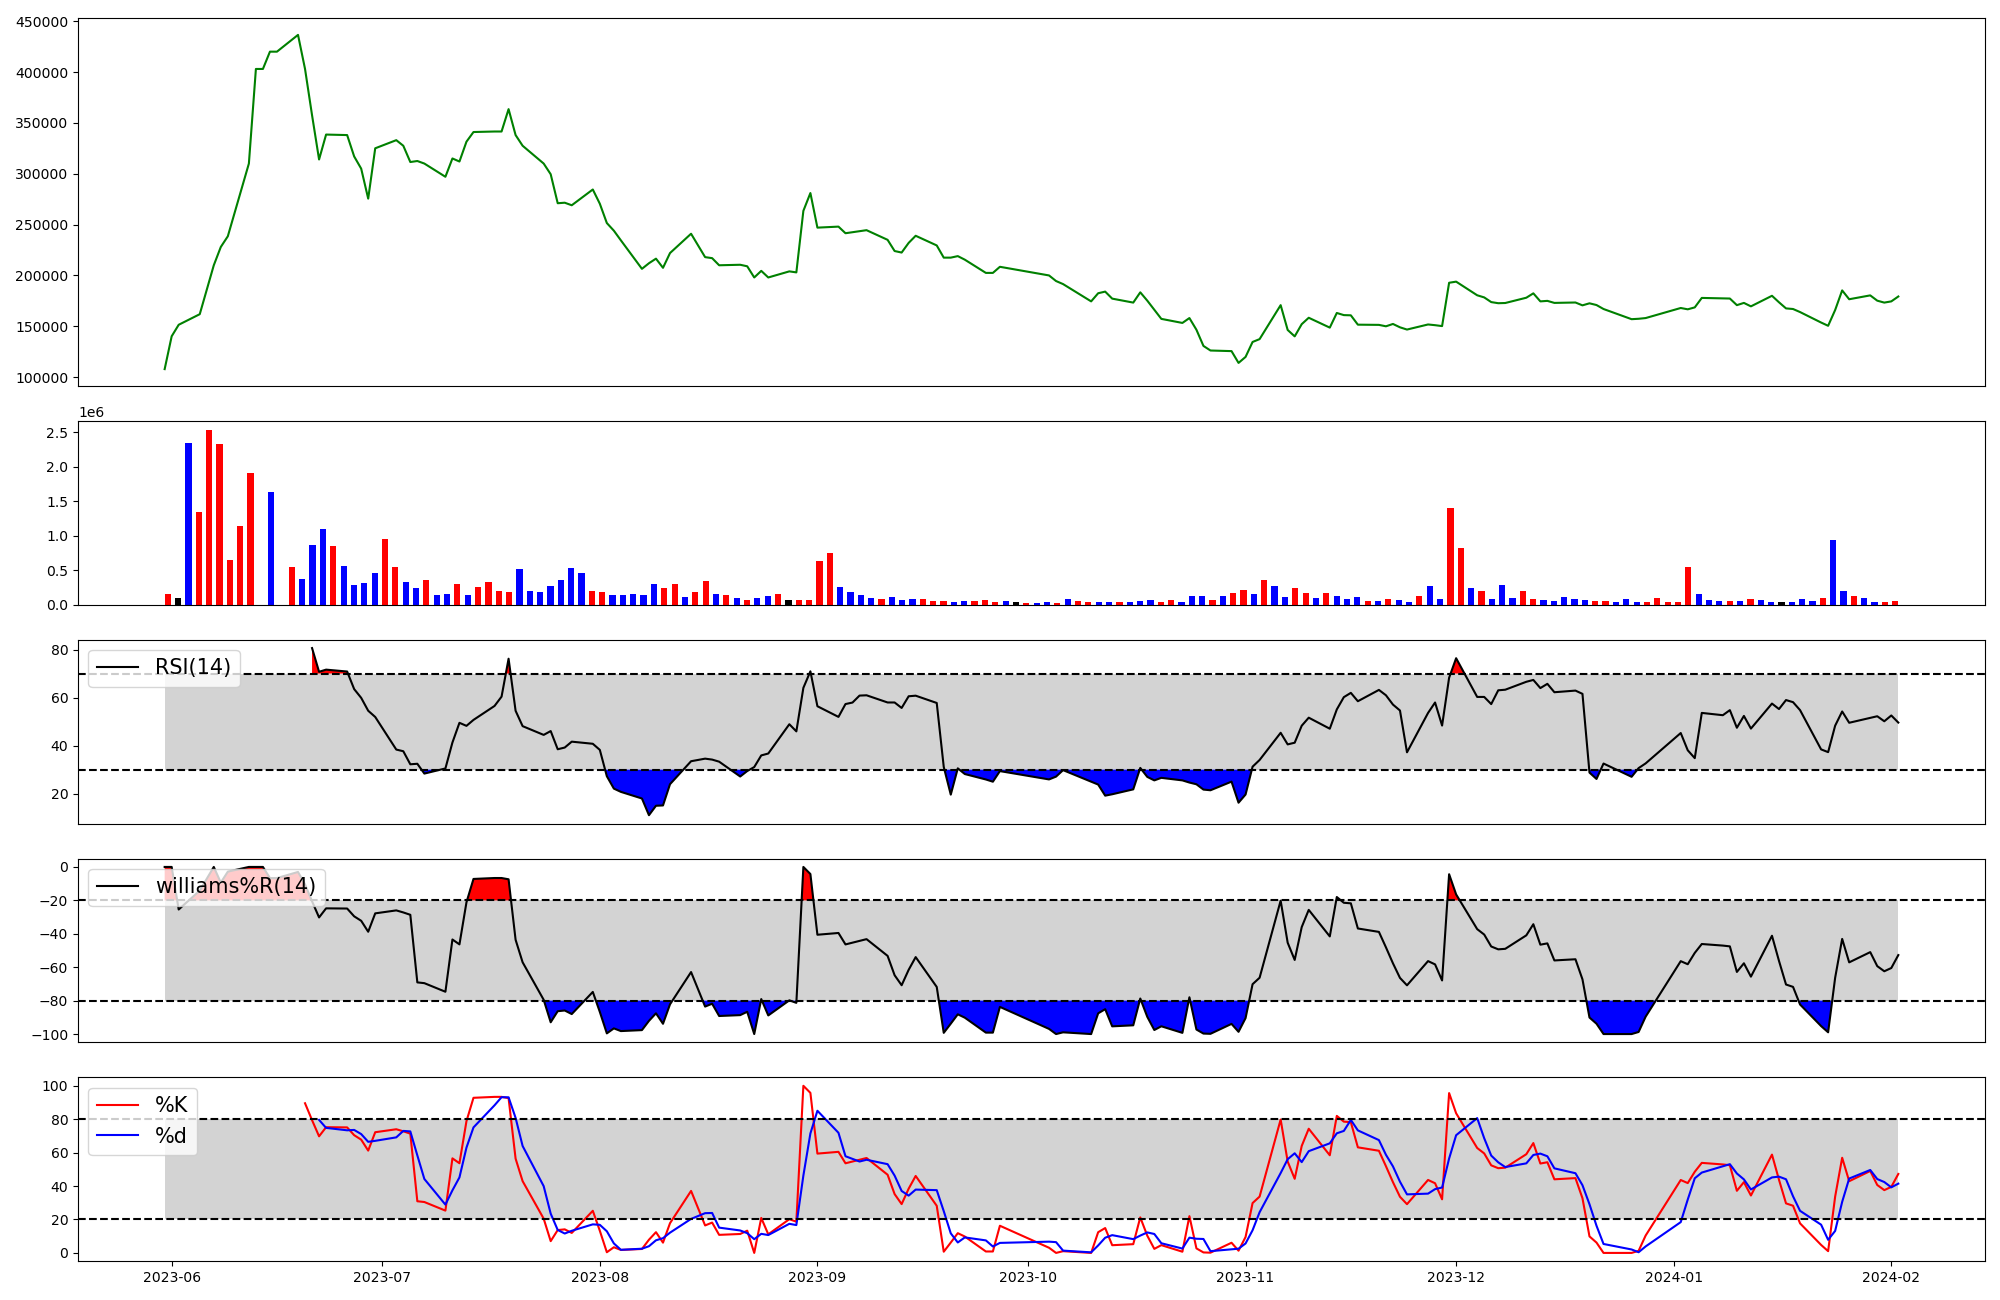Click the 450000 price axis tick label

[42, 22]
